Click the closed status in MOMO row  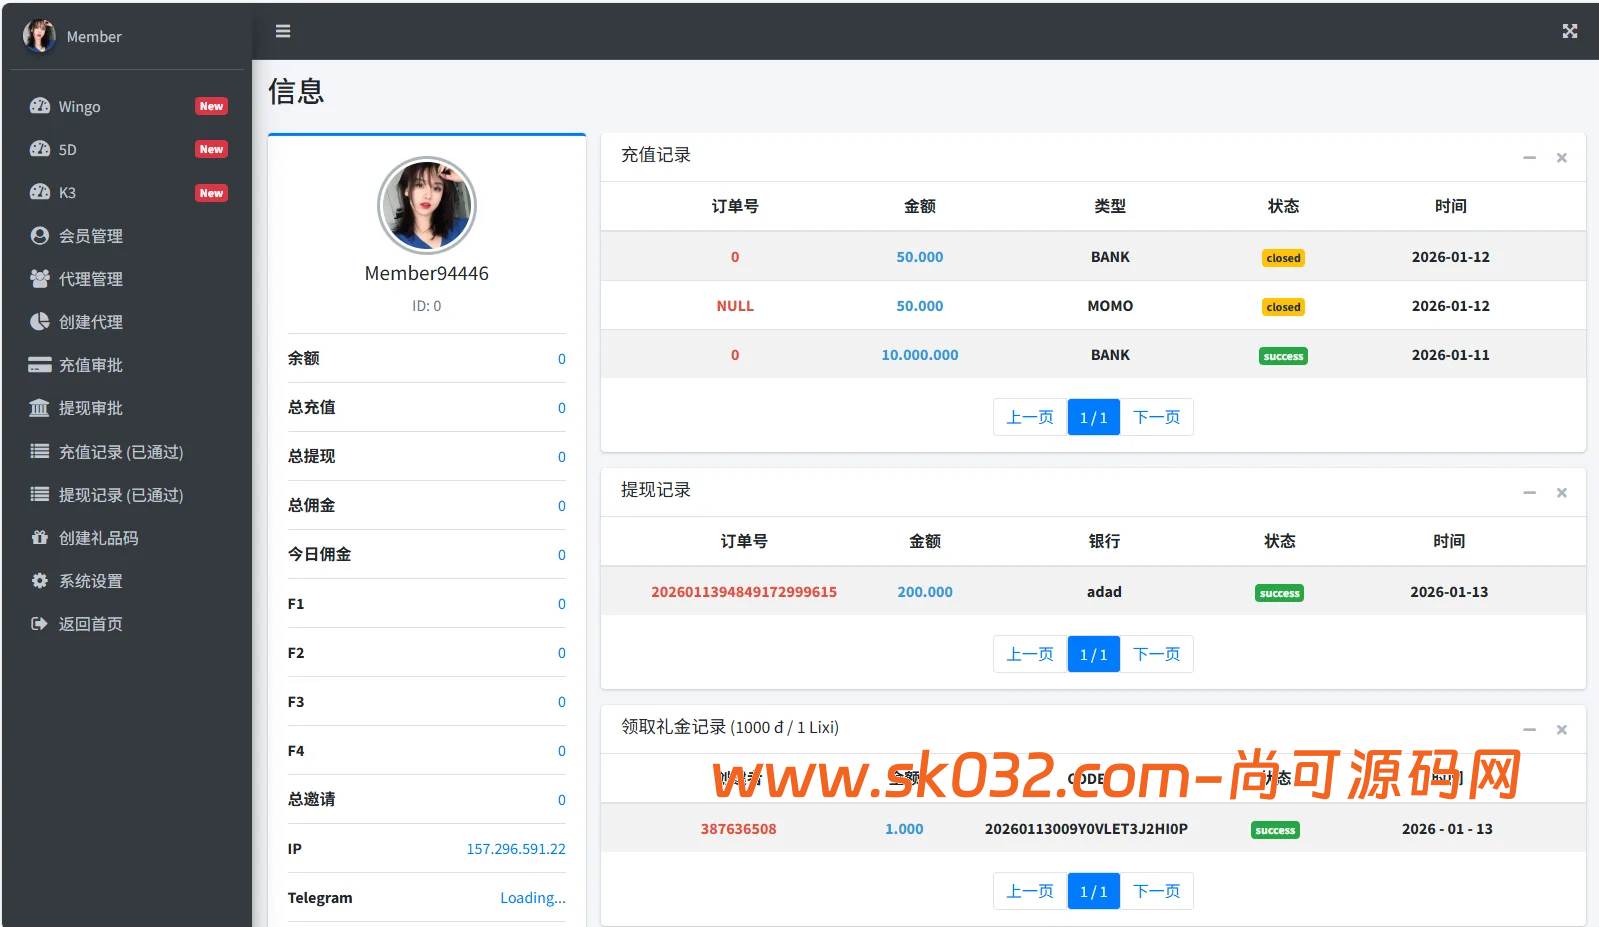click(x=1283, y=307)
